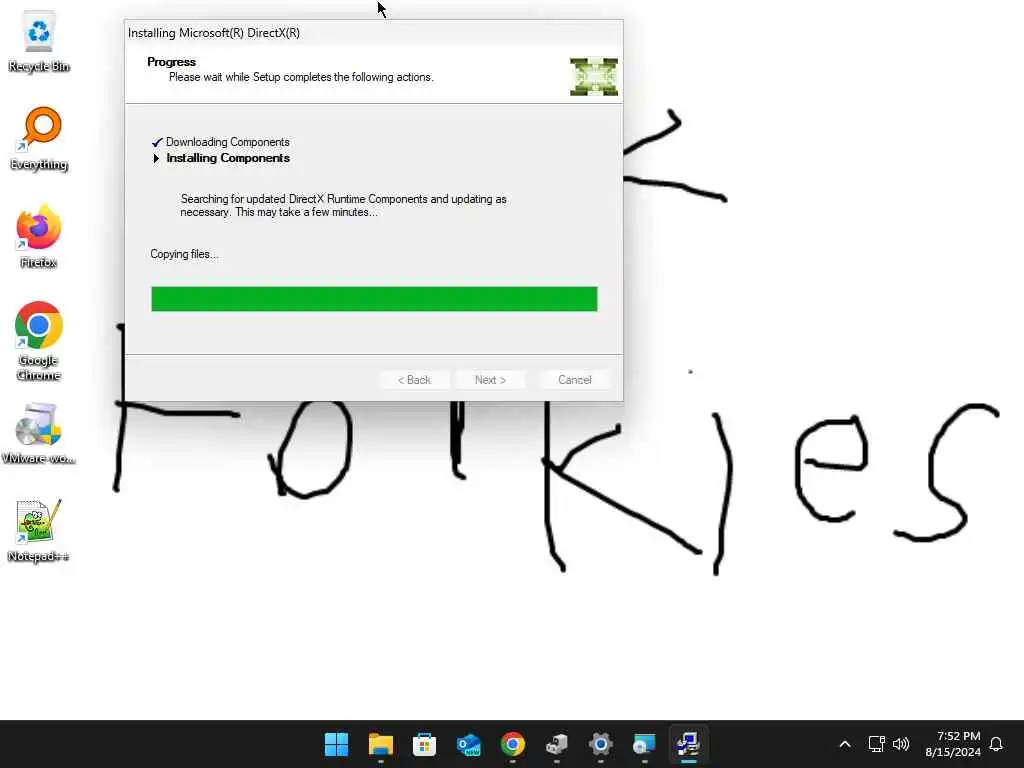
Task: Click the disabled Next button
Action: (490, 380)
